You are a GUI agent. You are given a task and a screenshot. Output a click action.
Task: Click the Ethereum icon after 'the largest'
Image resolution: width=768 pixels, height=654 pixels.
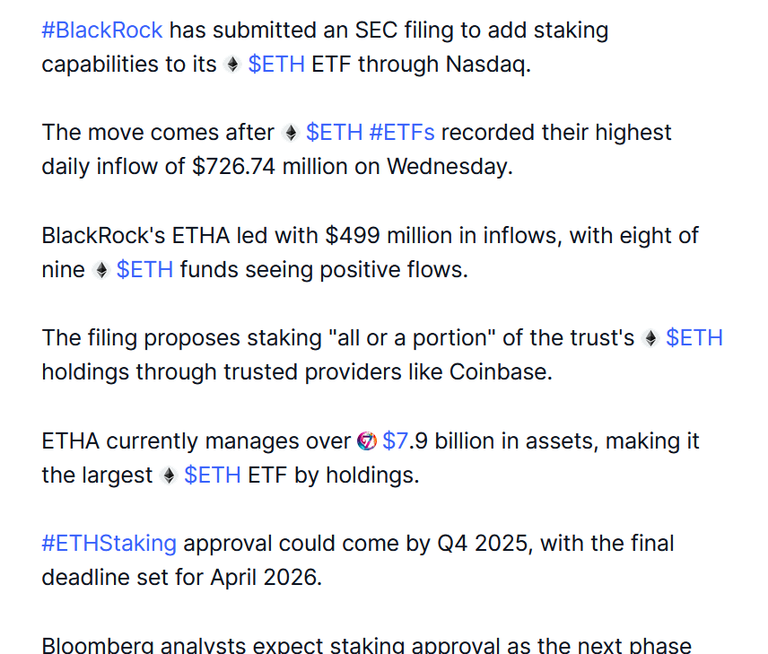(168, 475)
